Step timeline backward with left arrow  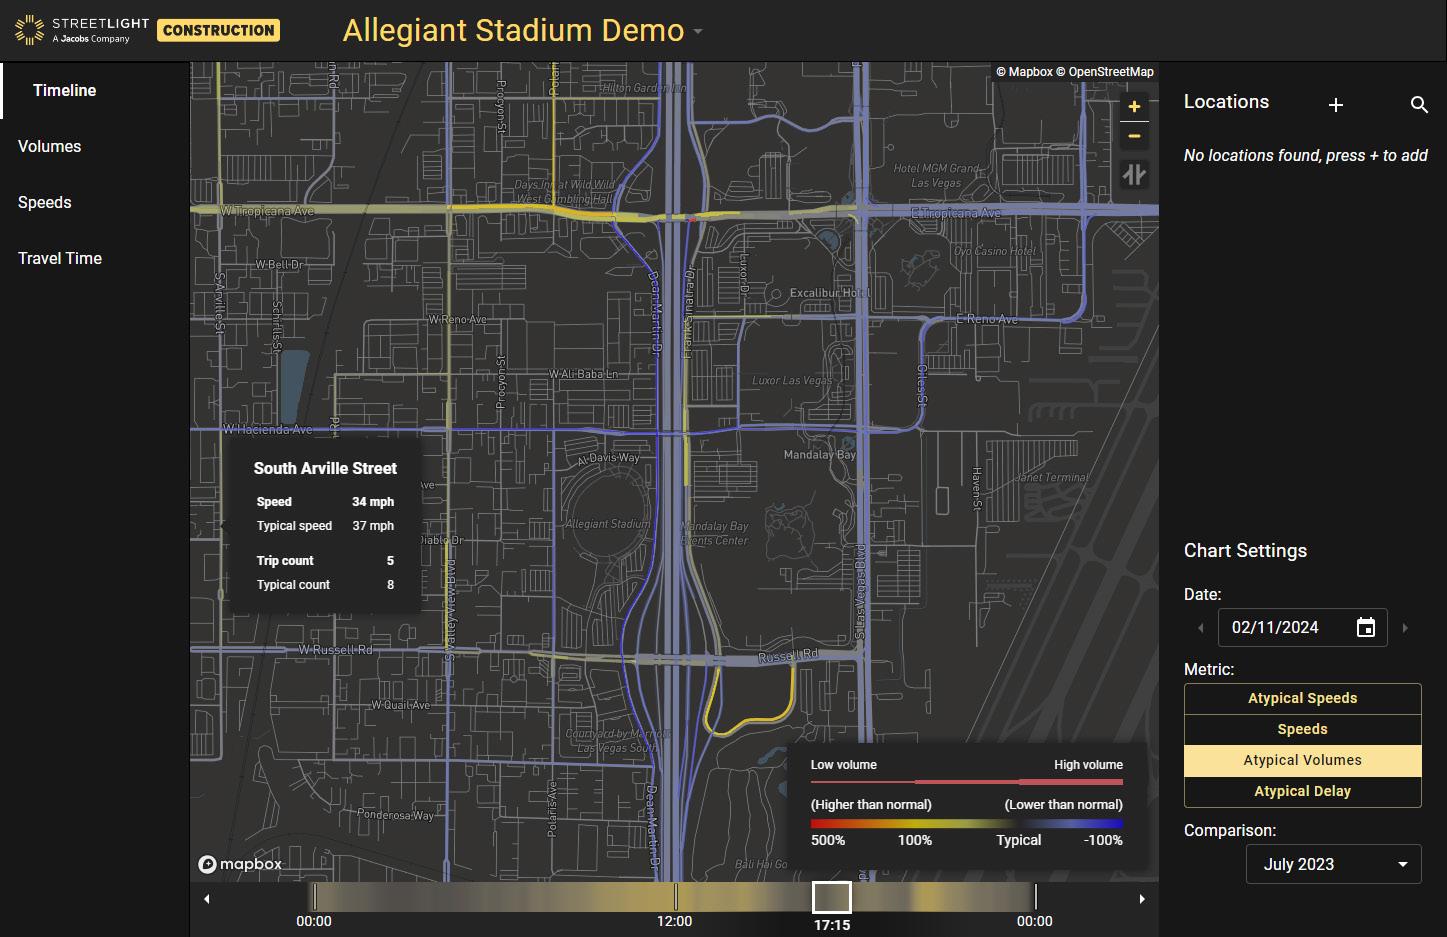[x=207, y=899]
